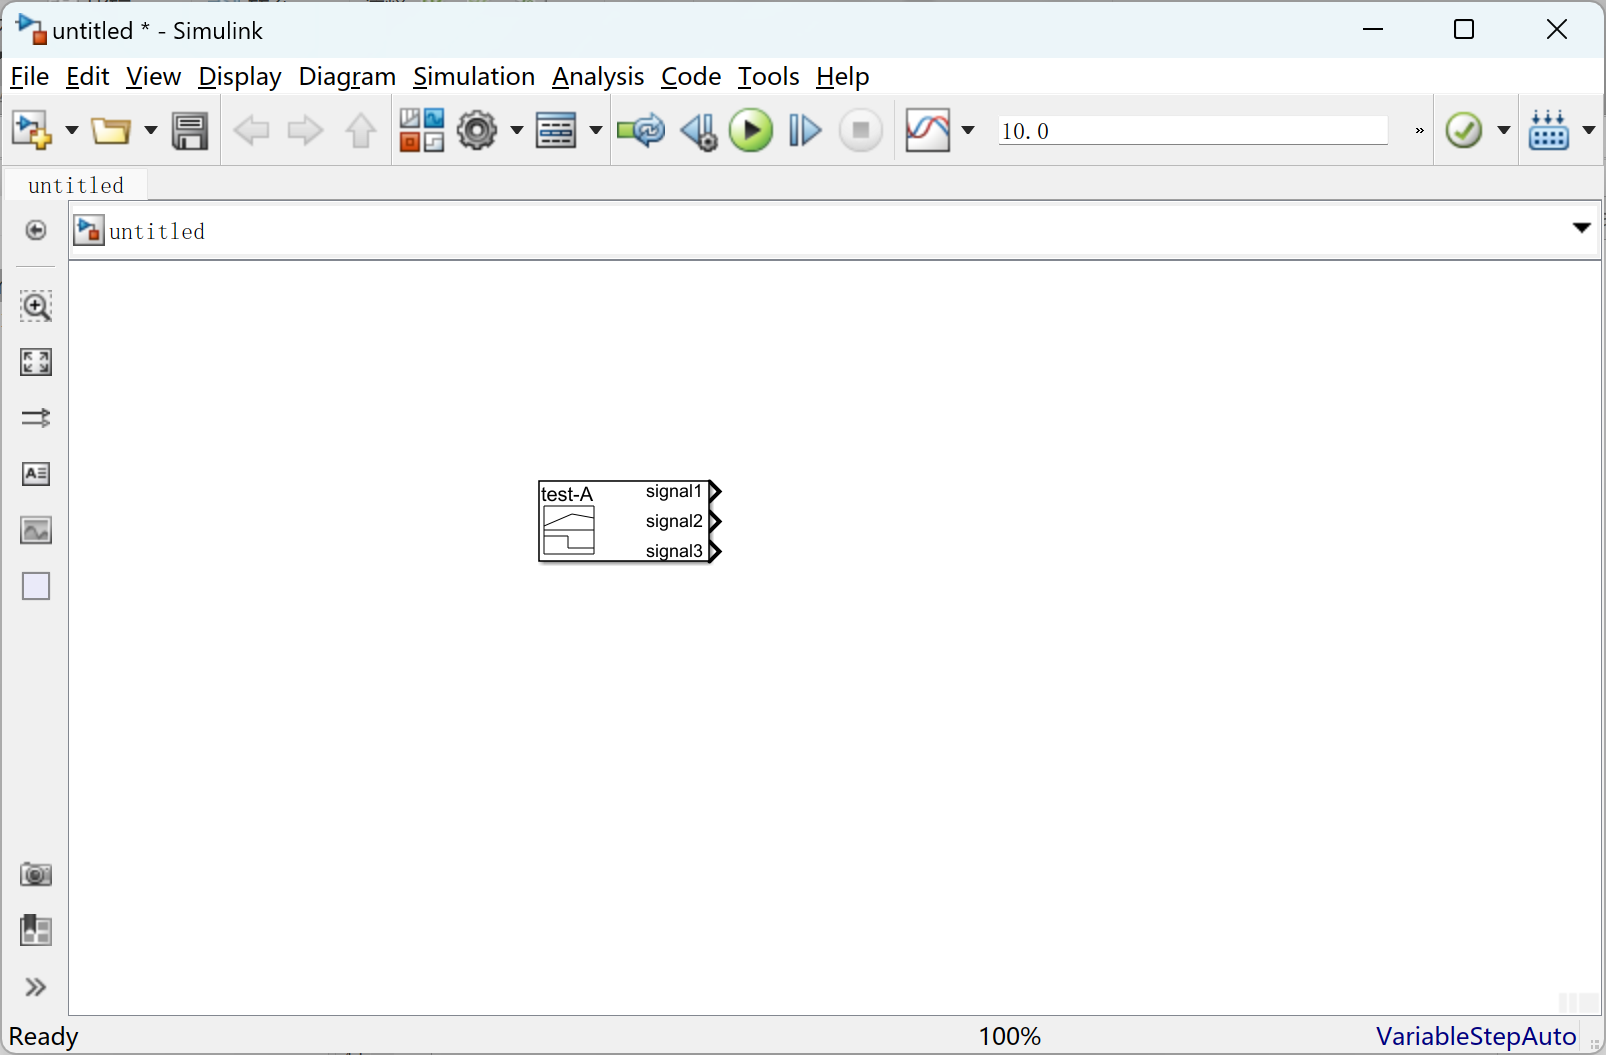Maximize the Simulink window
1606x1055 pixels.
coord(1464,30)
